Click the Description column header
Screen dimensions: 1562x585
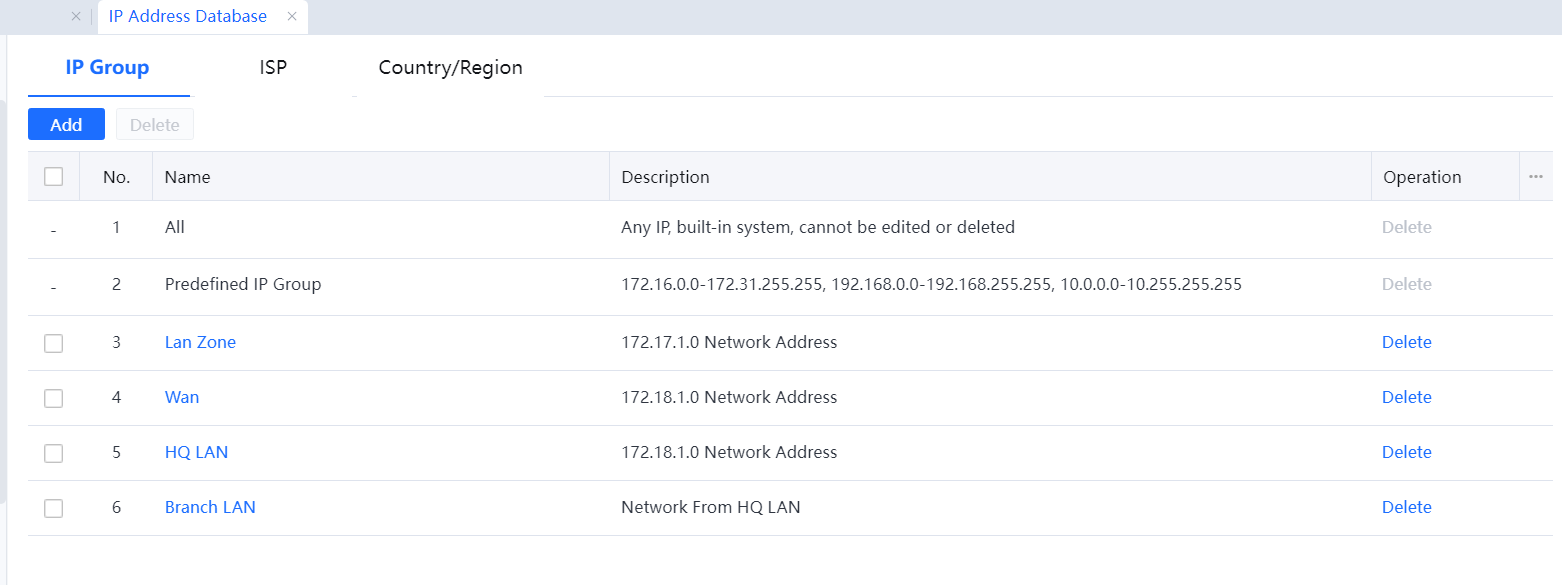(665, 177)
